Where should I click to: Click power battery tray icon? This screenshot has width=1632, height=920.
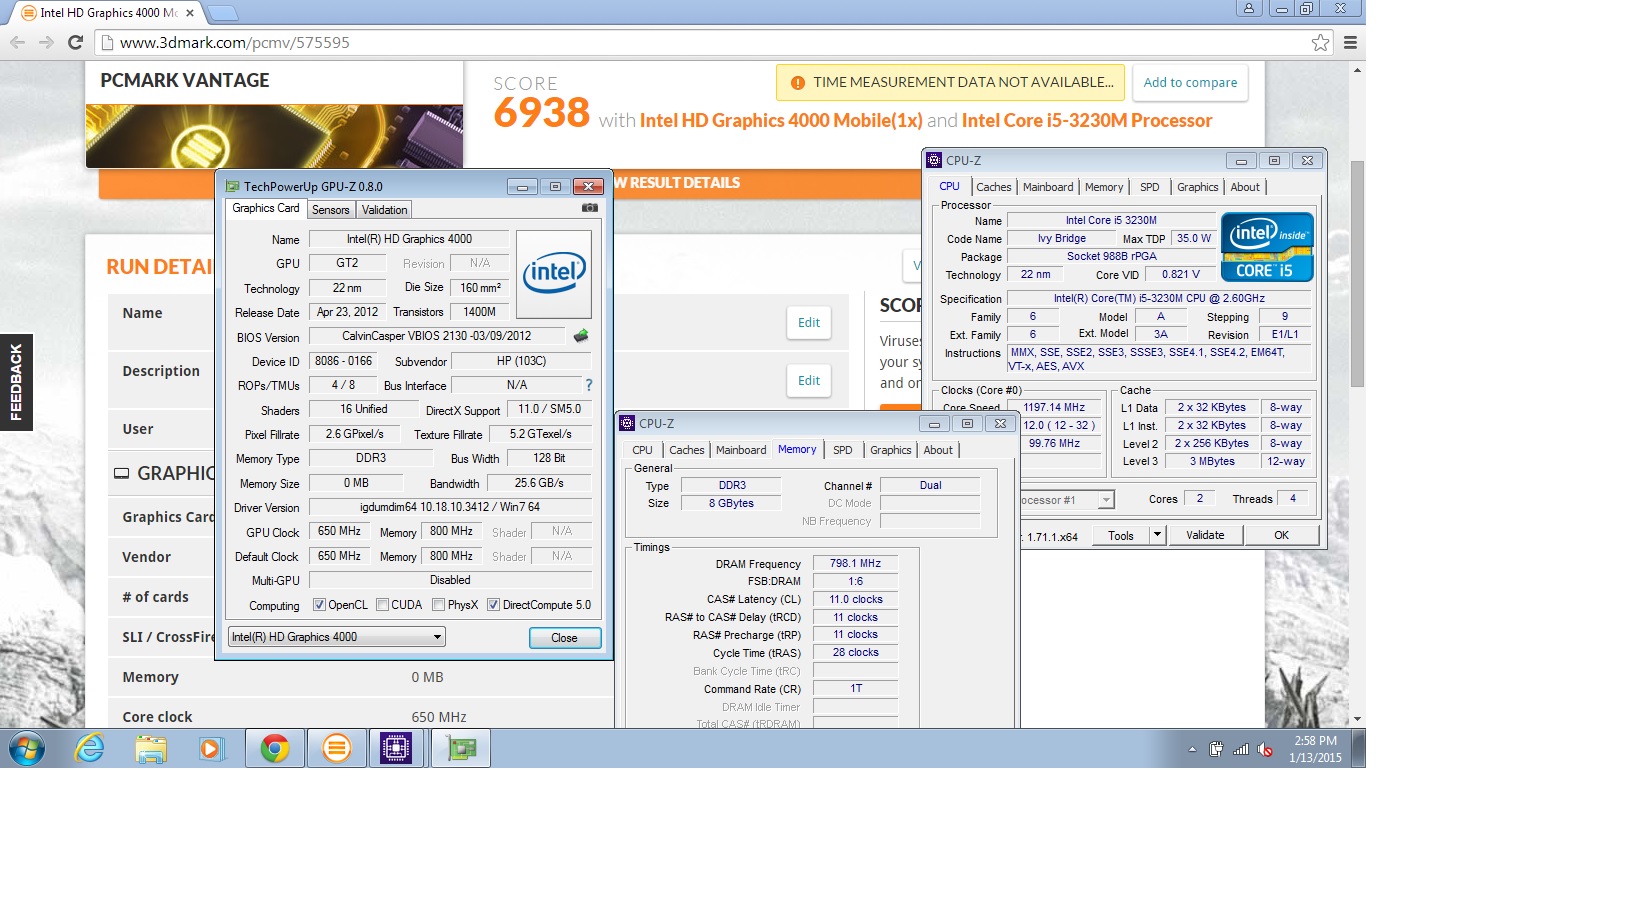tap(1216, 749)
